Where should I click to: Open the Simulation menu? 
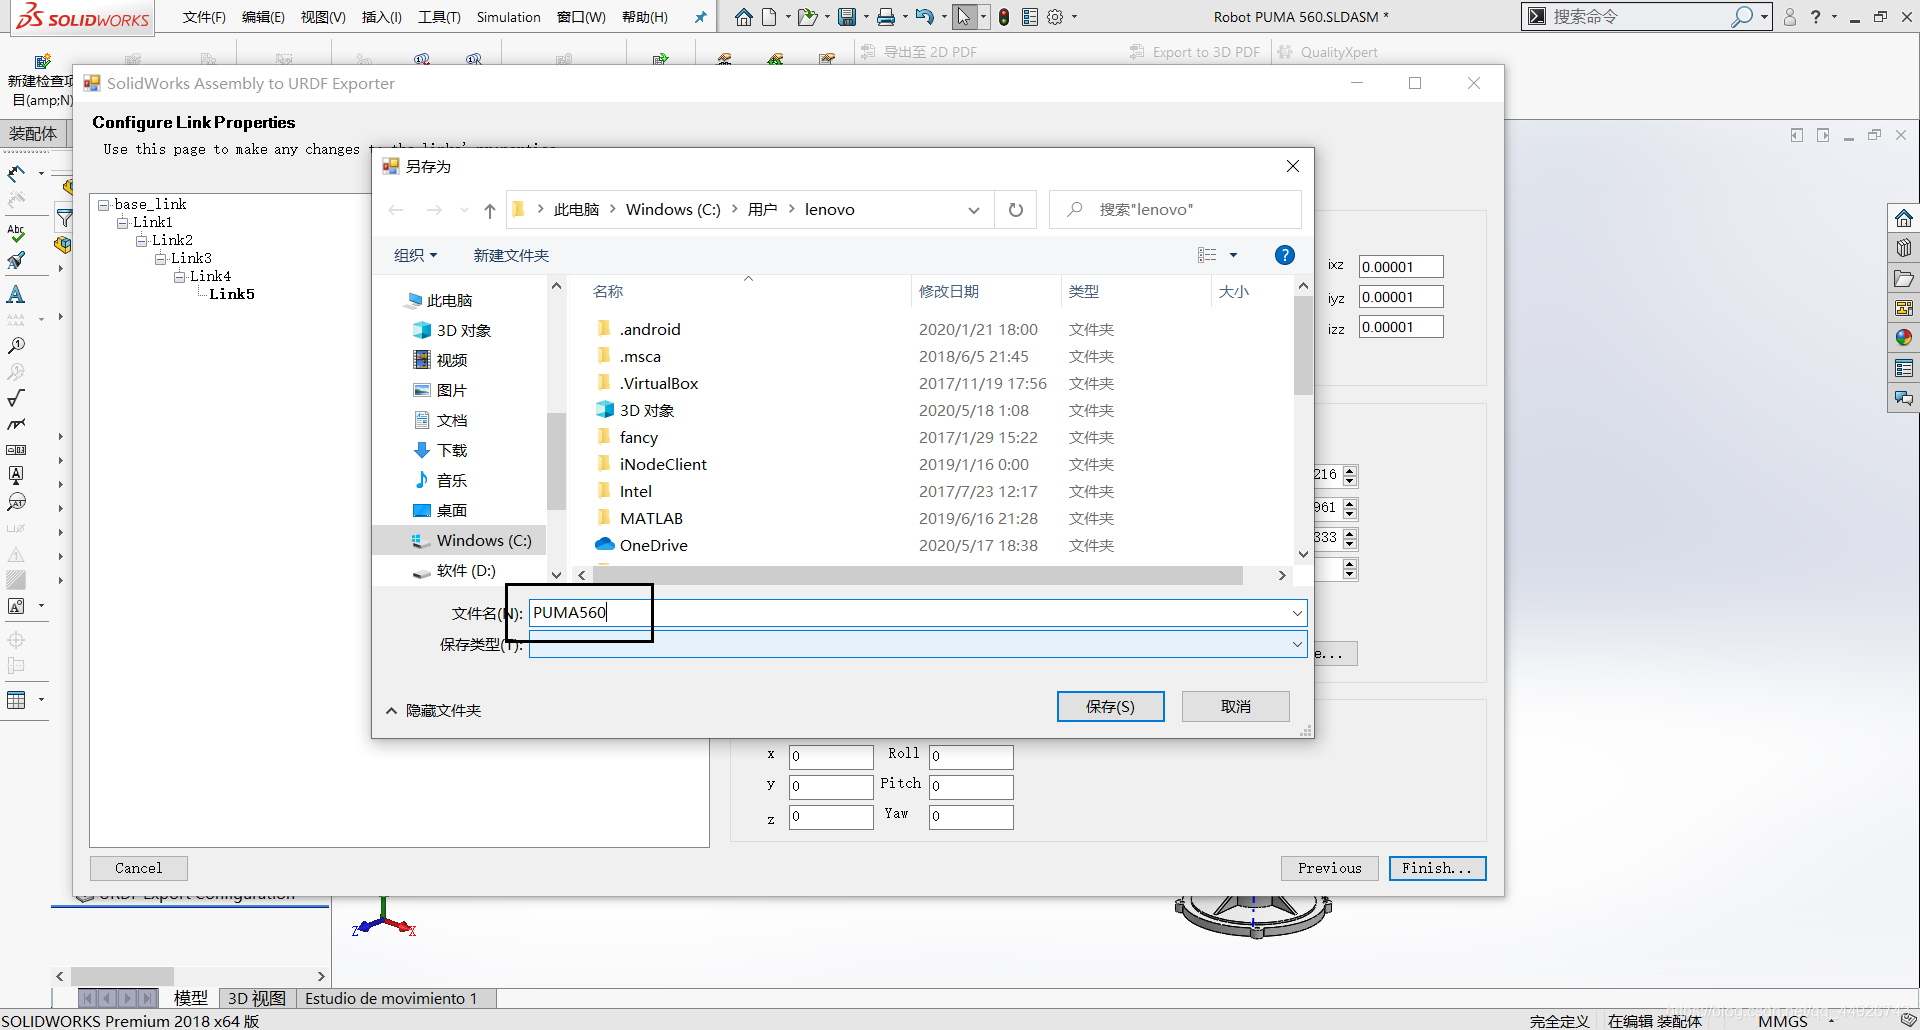click(x=508, y=17)
